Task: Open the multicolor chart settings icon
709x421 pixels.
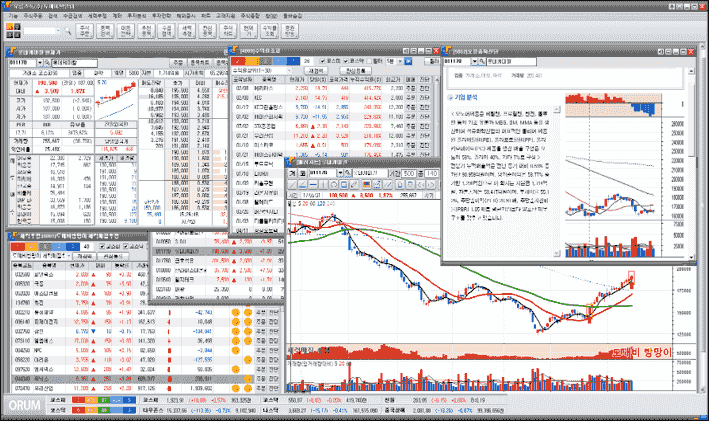Action: pyautogui.click(x=366, y=184)
